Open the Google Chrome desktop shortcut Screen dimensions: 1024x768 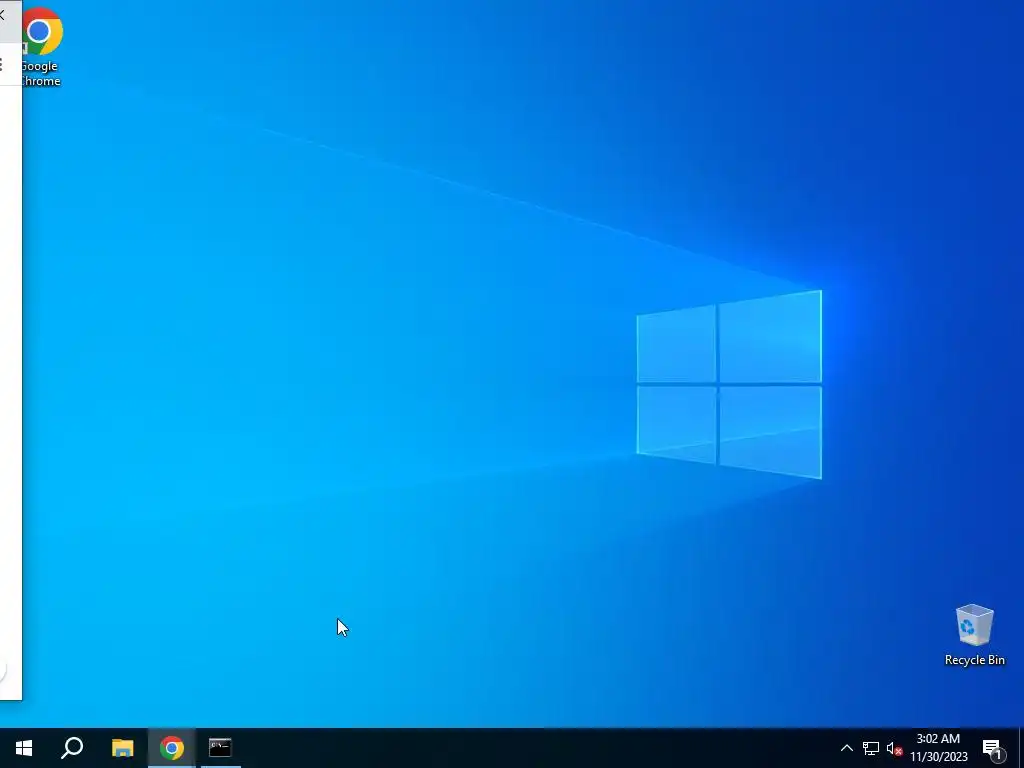[x=41, y=47]
